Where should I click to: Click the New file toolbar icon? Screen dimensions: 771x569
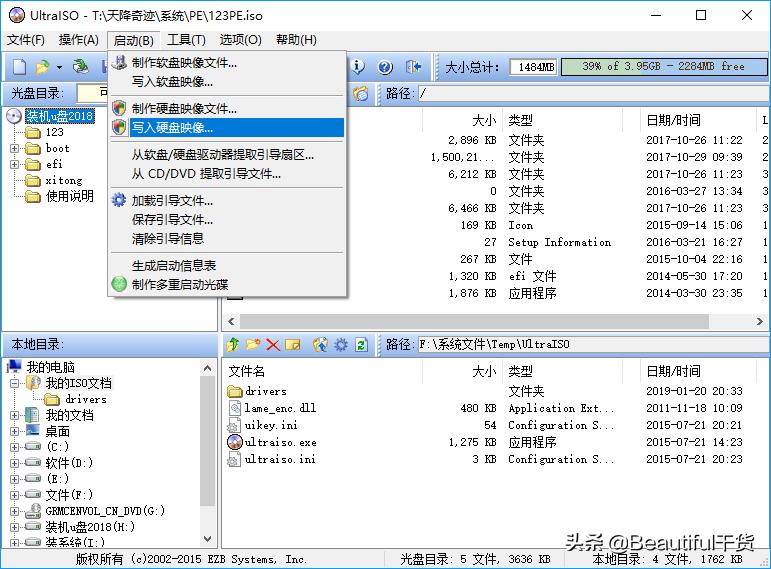20,66
